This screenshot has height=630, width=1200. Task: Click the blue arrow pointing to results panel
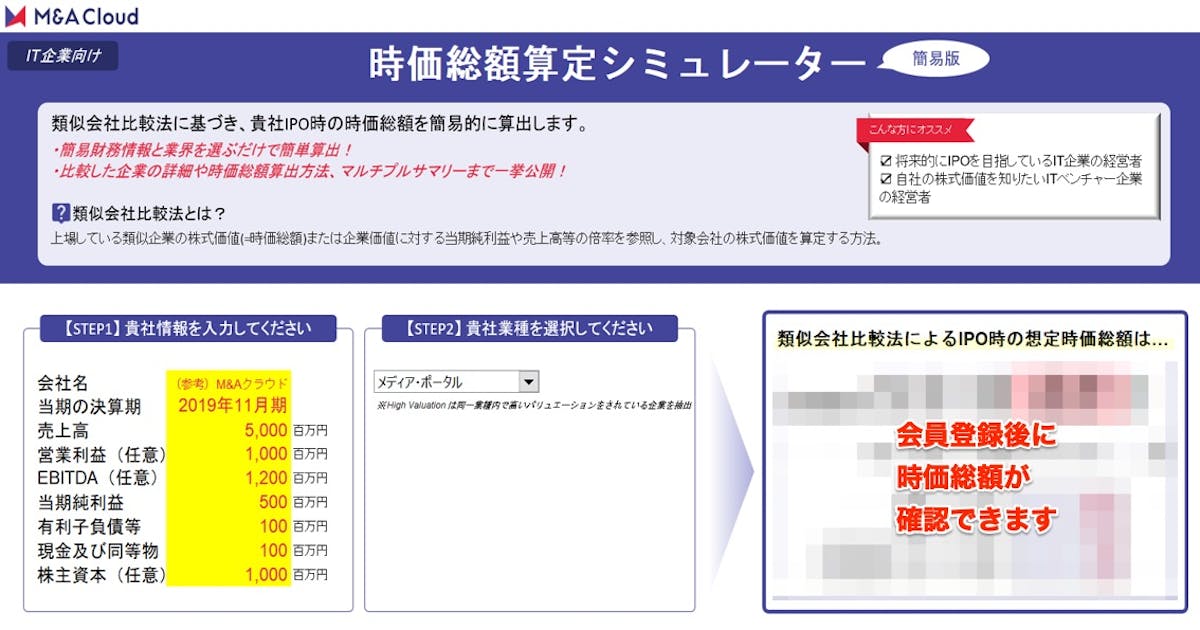pyautogui.click(x=720, y=465)
